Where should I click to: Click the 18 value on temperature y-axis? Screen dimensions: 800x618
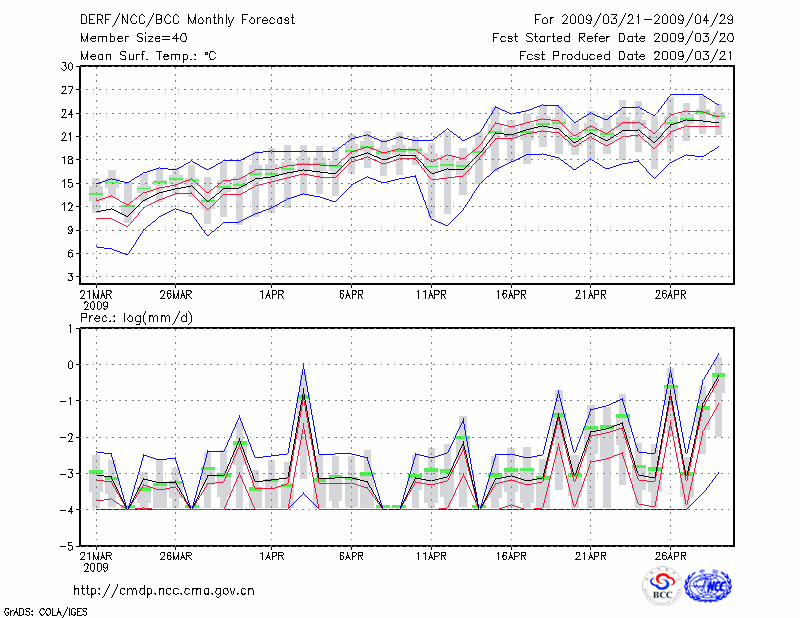click(x=67, y=160)
